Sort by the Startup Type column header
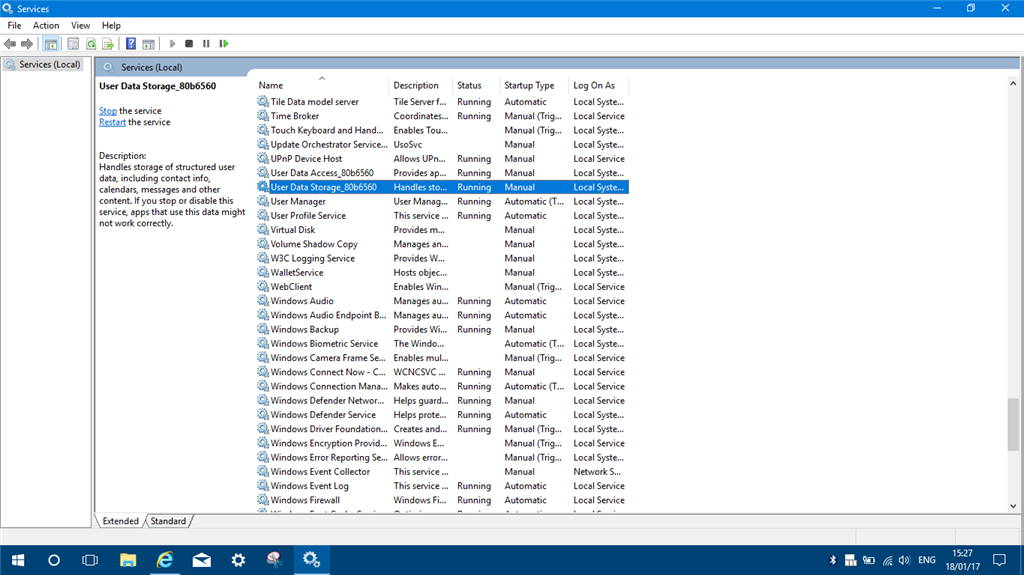1024x575 pixels. click(x=535, y=85)
